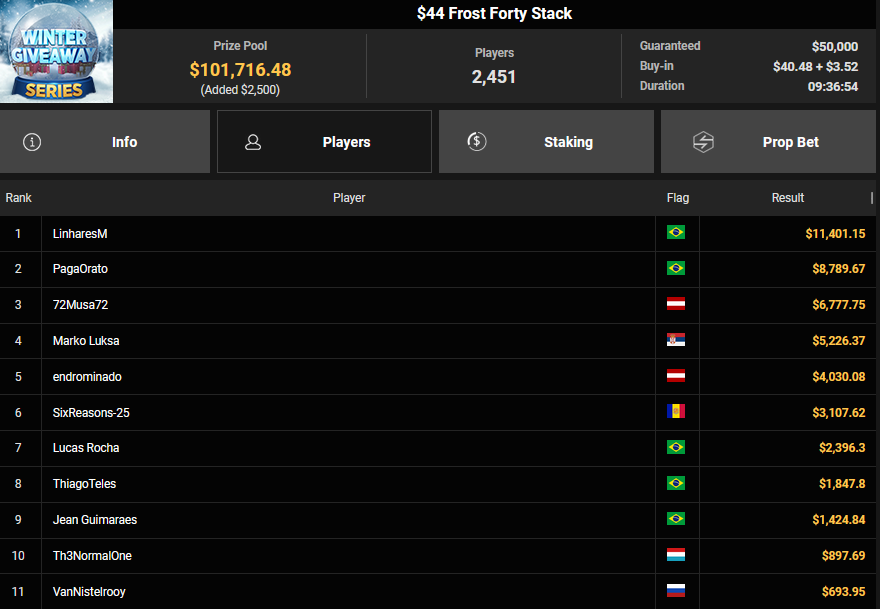Screen dimensions: 880x609
Task: Click Marko Luksa's Serbia flag icon
Action: click(676, 341)
